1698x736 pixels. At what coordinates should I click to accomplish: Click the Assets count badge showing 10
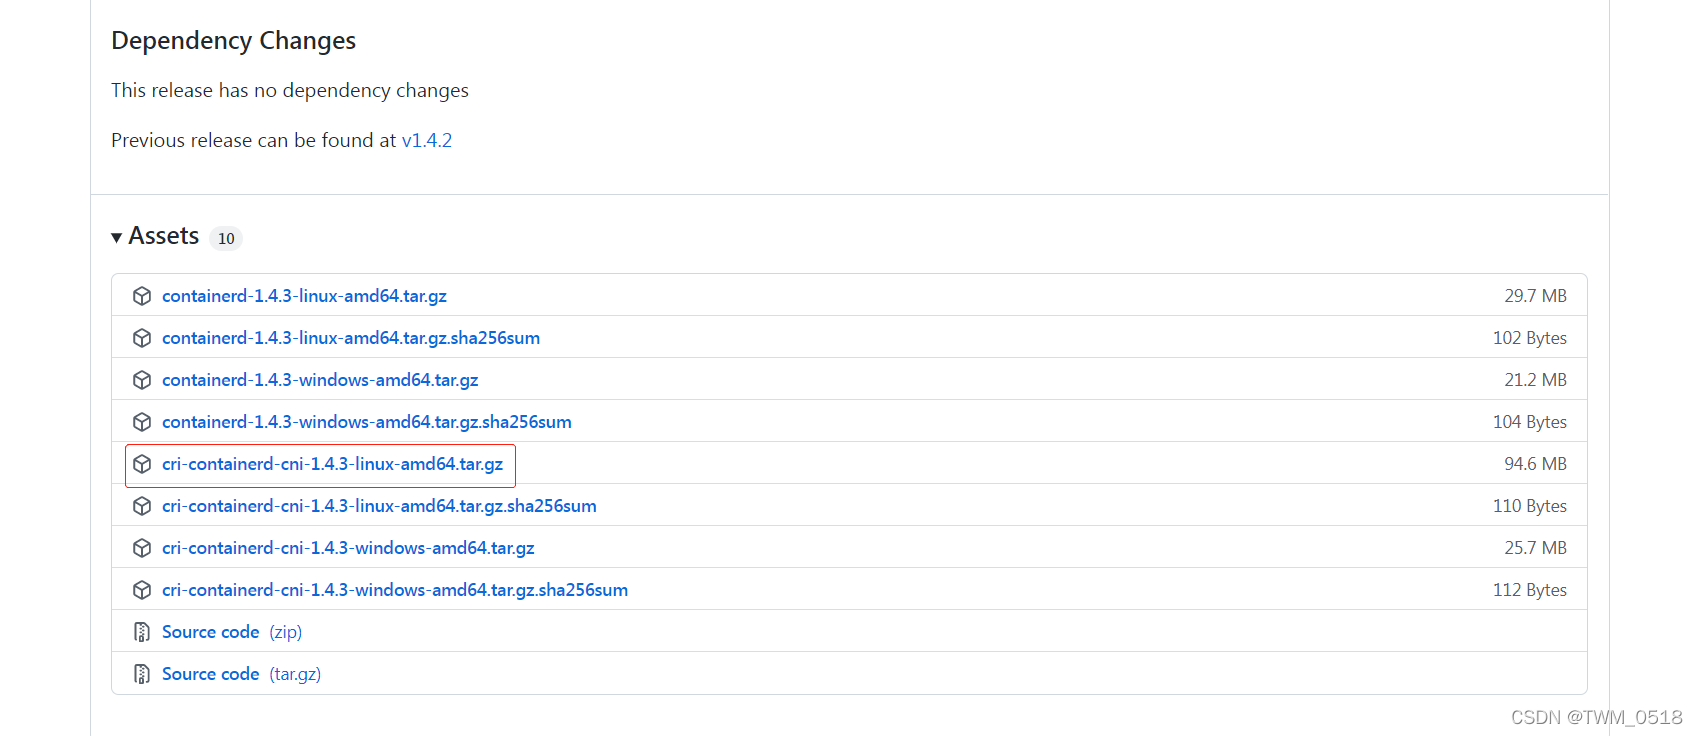tap(226, 238)
